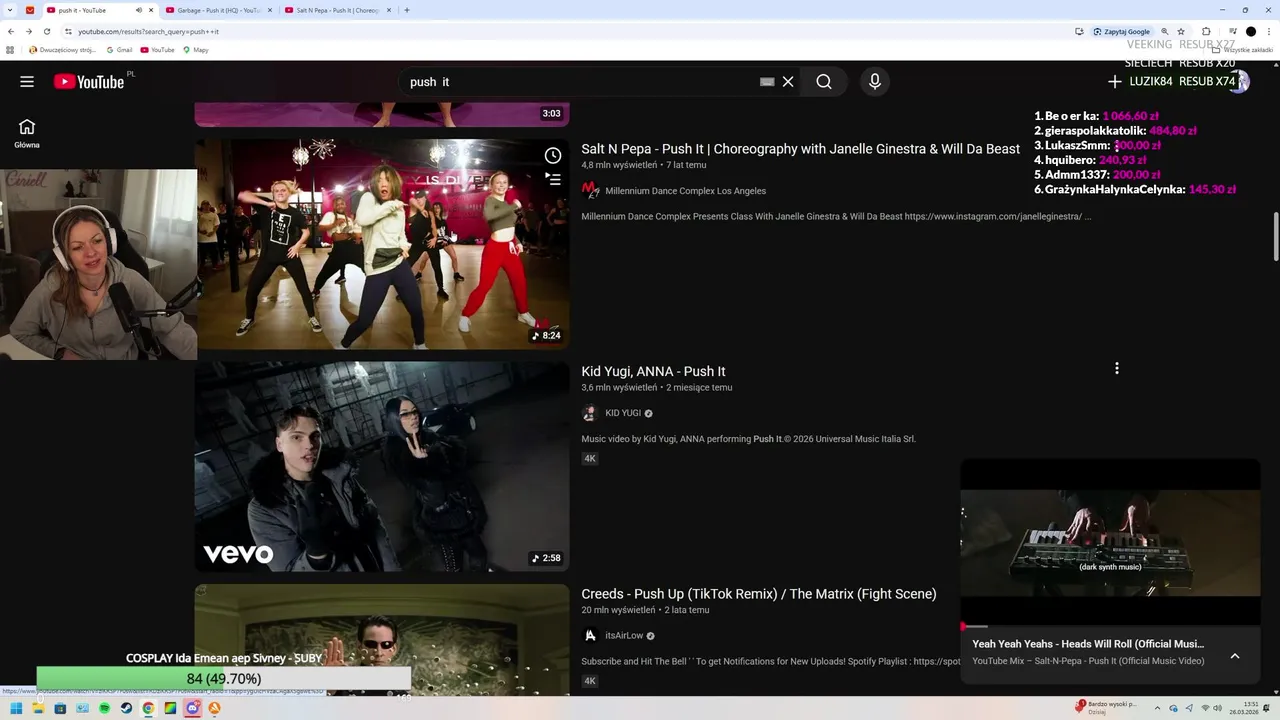Open Główna in the sidebar
This screenshot has height=720, width=1280.
27,134
